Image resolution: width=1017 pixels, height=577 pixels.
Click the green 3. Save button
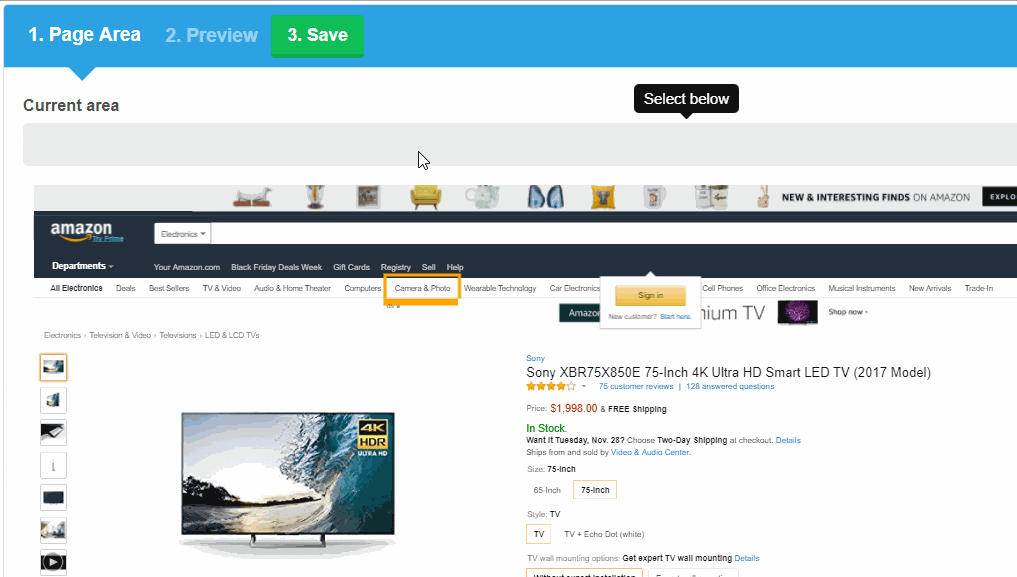coord(317,35)
